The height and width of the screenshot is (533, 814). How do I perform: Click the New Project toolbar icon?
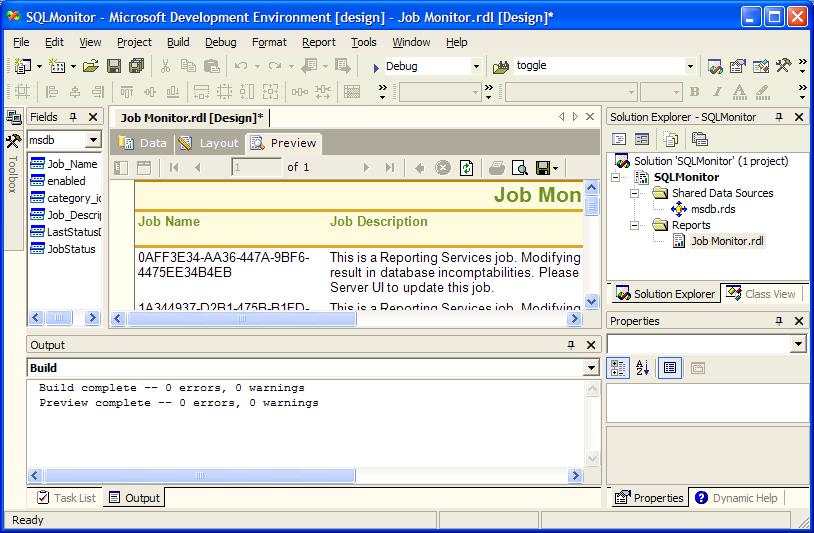[x=23, y=66]
